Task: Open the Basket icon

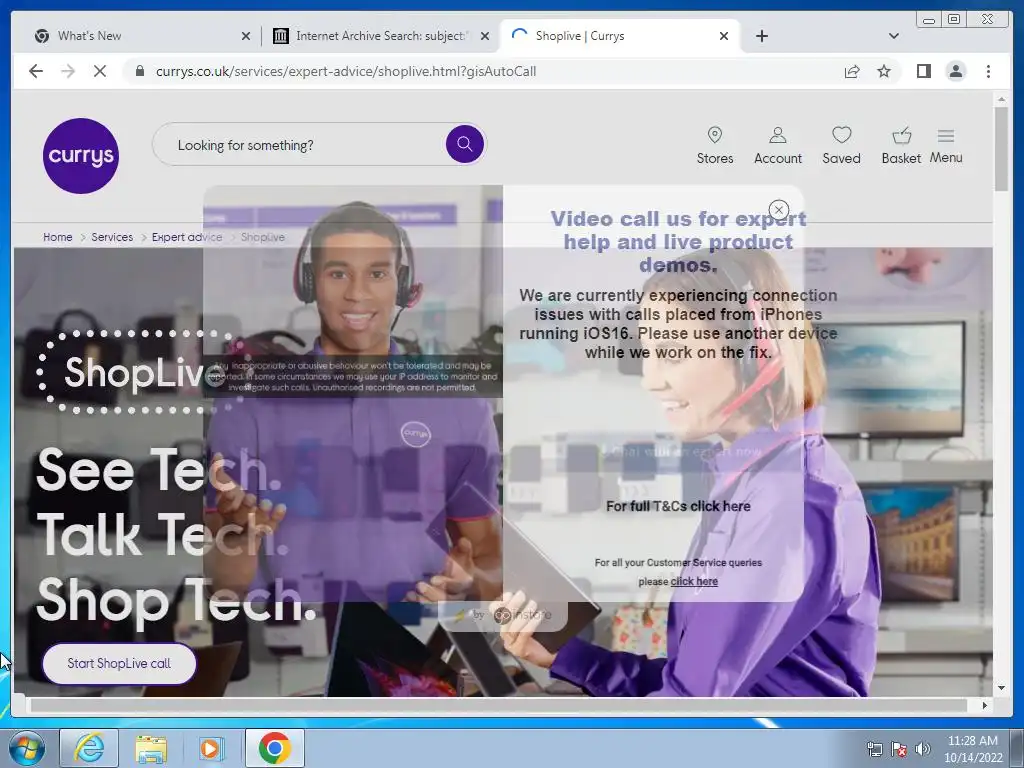Action: 901,146
